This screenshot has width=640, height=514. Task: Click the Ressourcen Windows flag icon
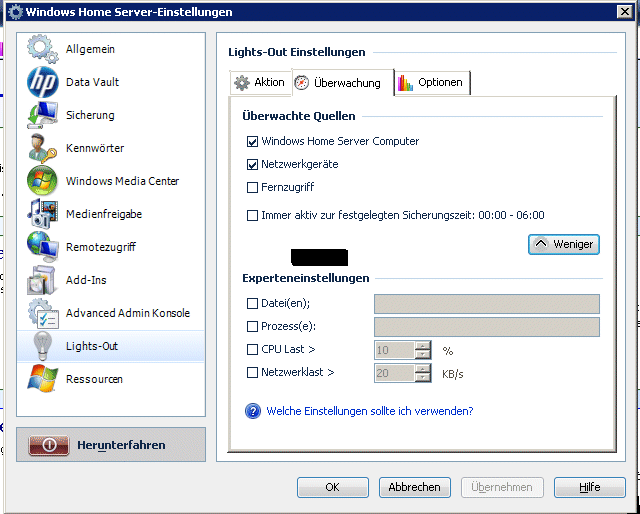point(42,379)
